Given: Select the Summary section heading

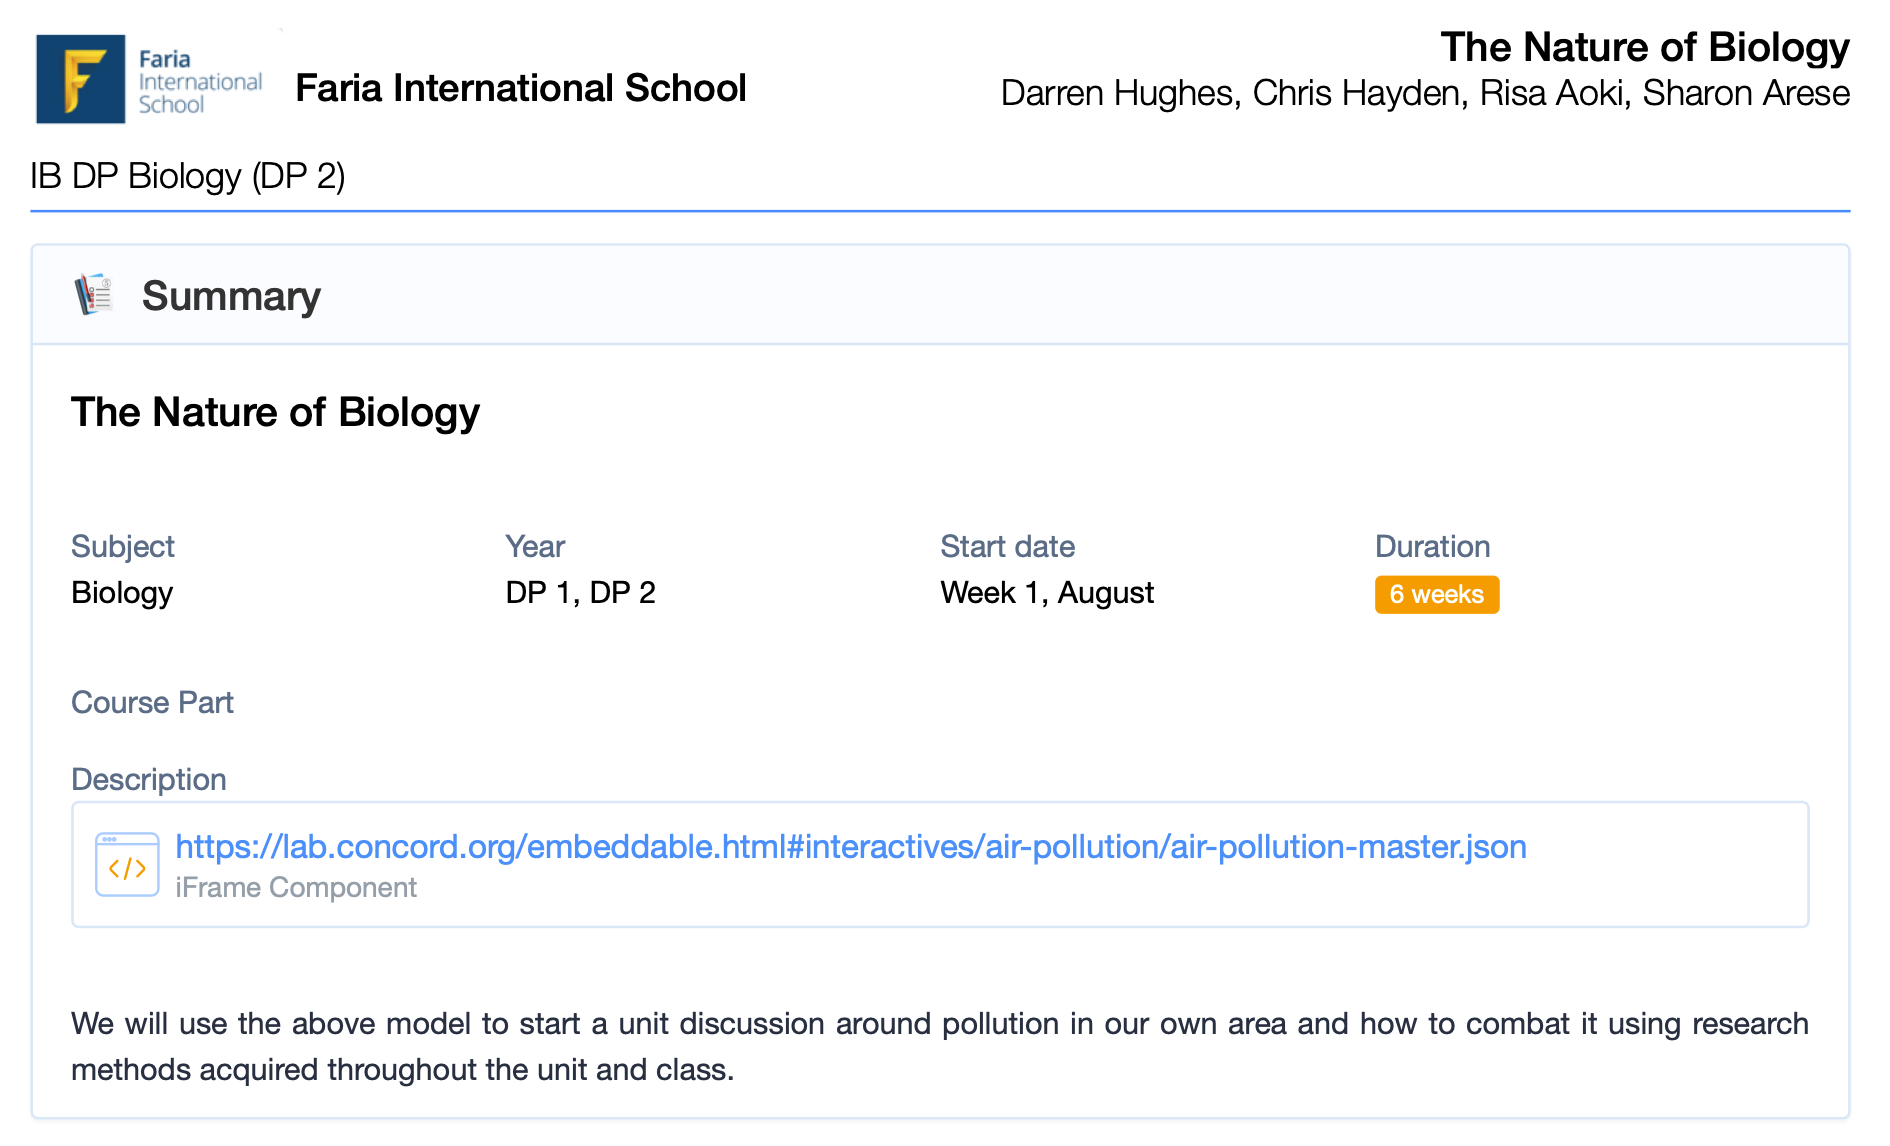Looking at the screenshot, I should click(x=231, y=296).
